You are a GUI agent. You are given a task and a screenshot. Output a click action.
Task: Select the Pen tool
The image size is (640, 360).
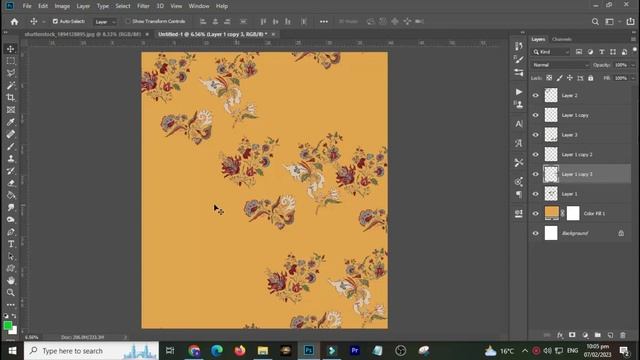click(11, 232)
